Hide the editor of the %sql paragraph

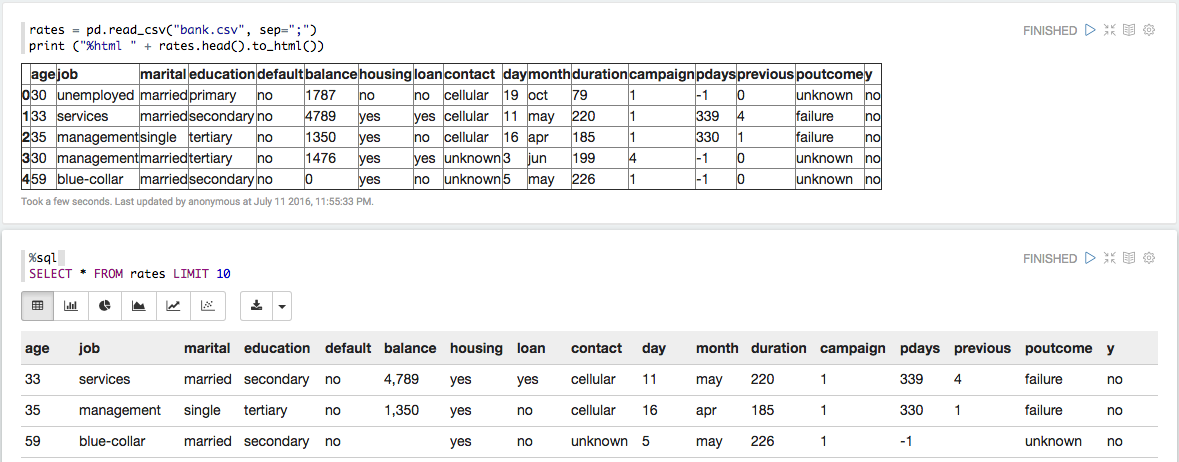[x=1109, y=258]
